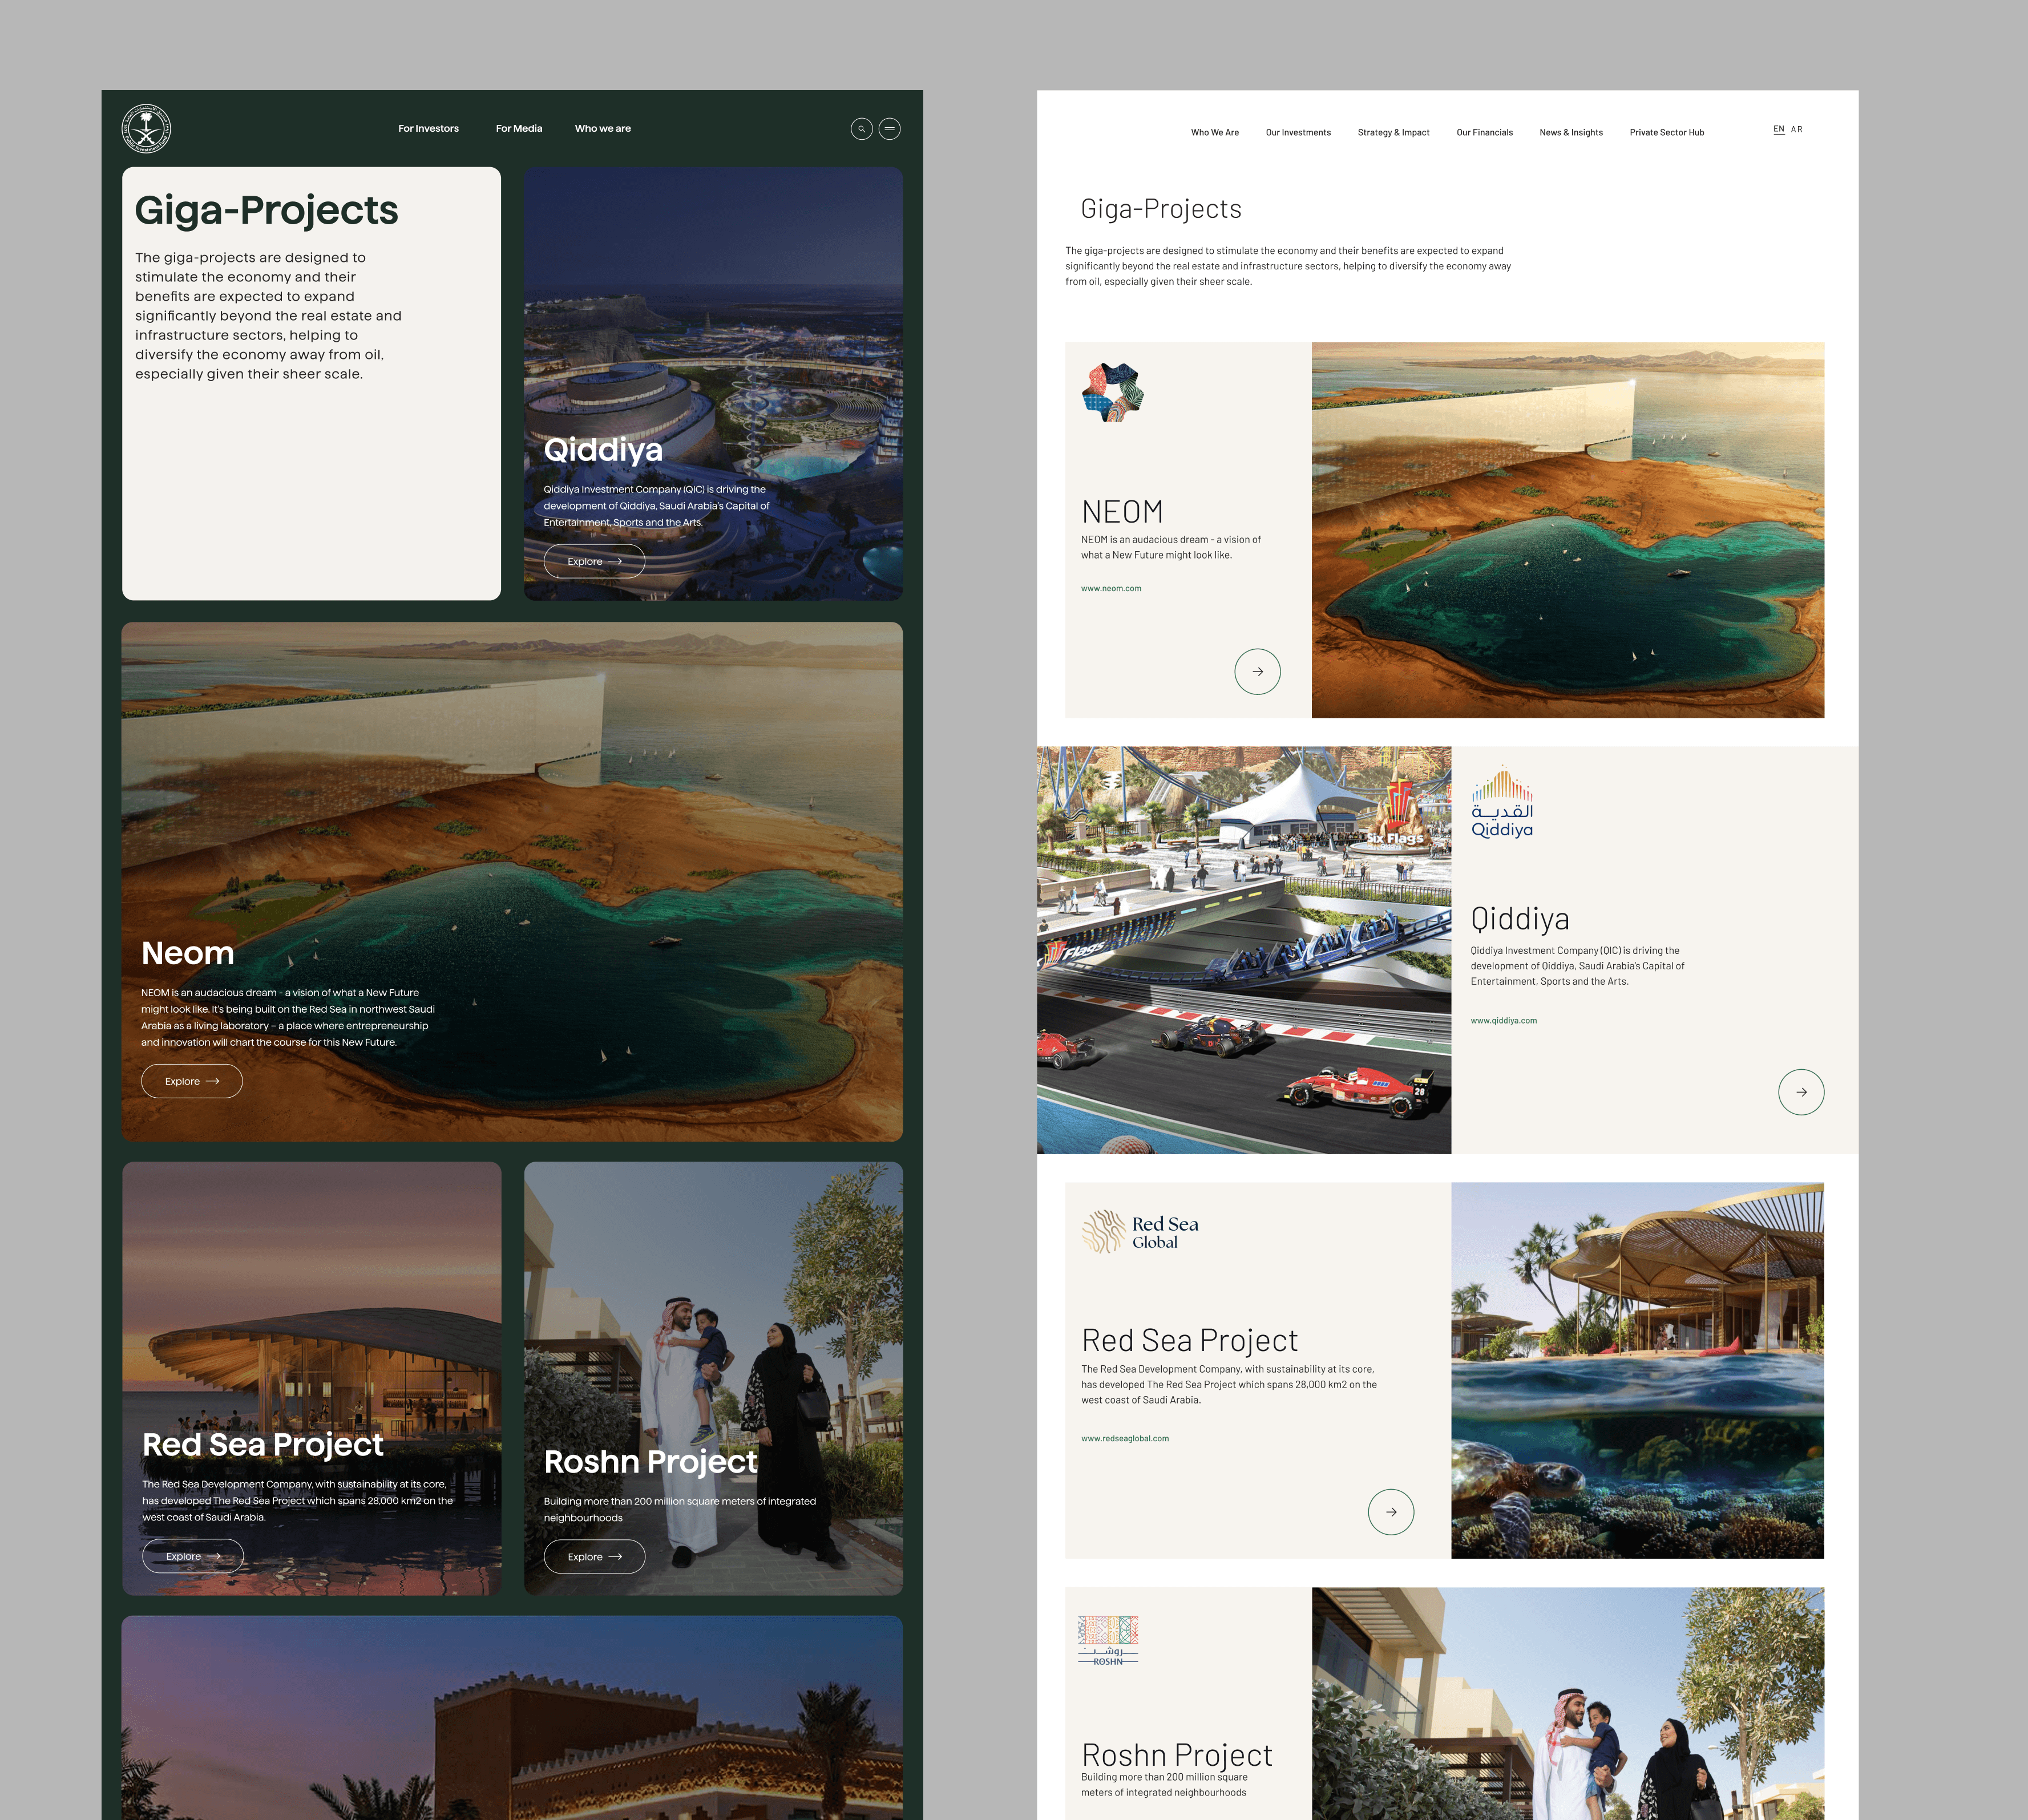The width and height of the screenshot is (2028, 1820).
Task: Open the www.qiddiya.com link
Action: click(1504, 1021)
